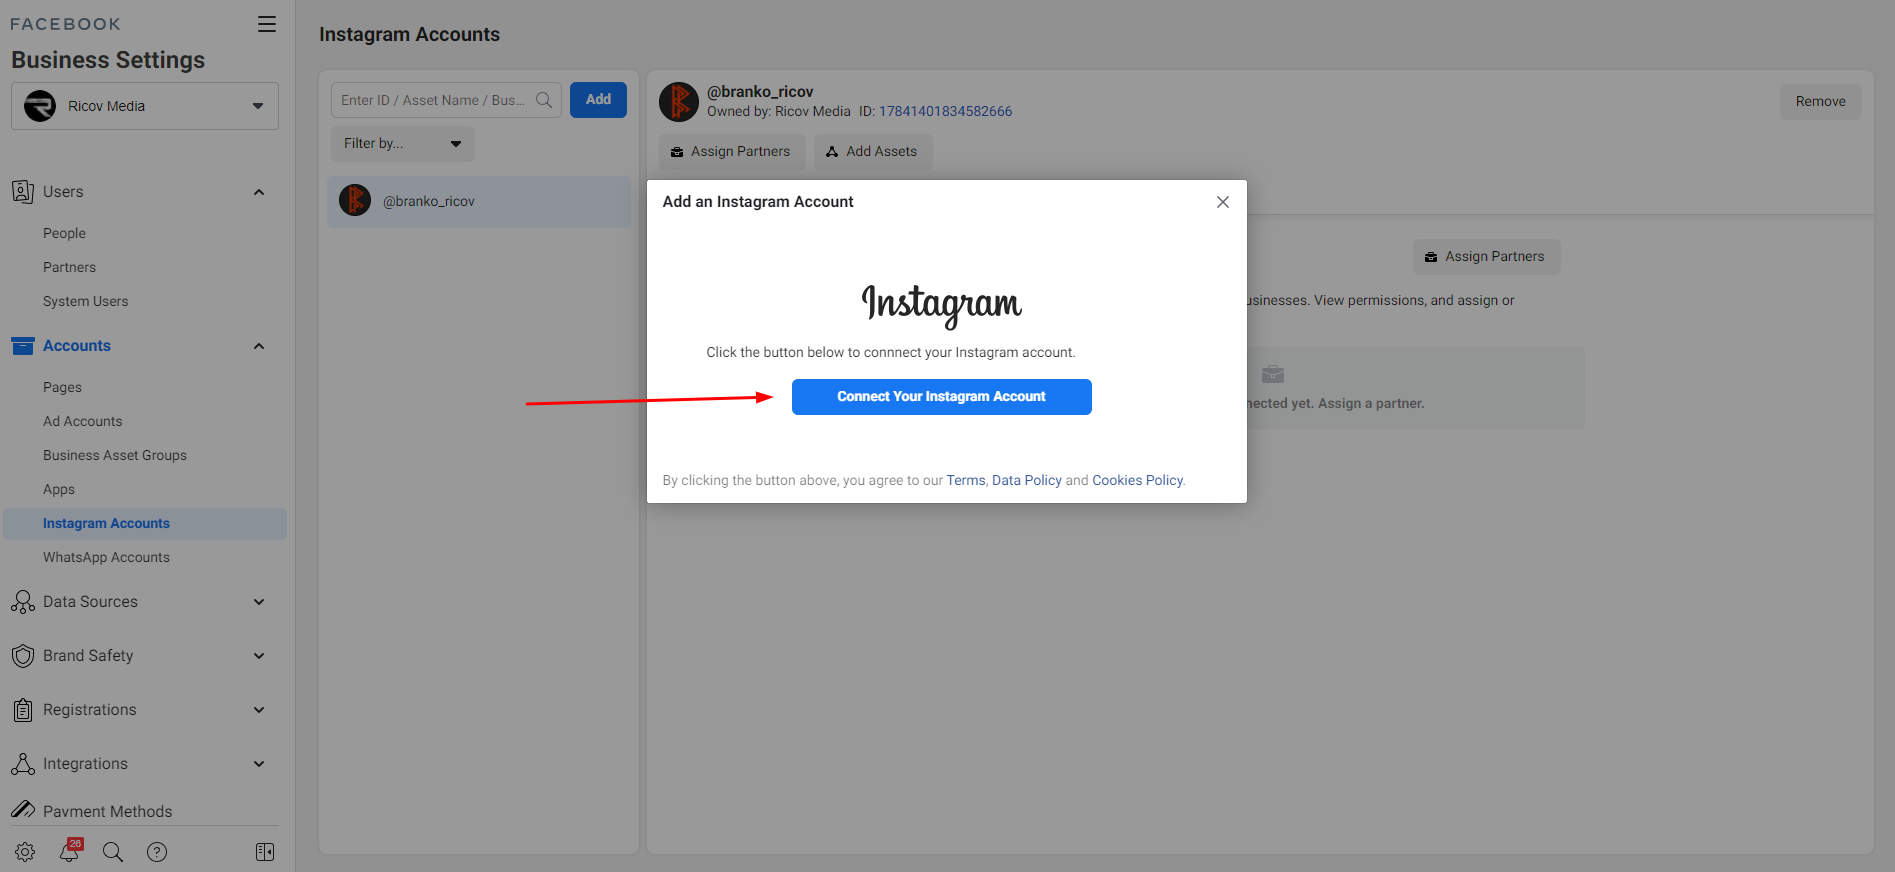Viewport: 1895px width, 872px height.
Task: Click the Add an Instagram Account title
Action: point(758,202)
